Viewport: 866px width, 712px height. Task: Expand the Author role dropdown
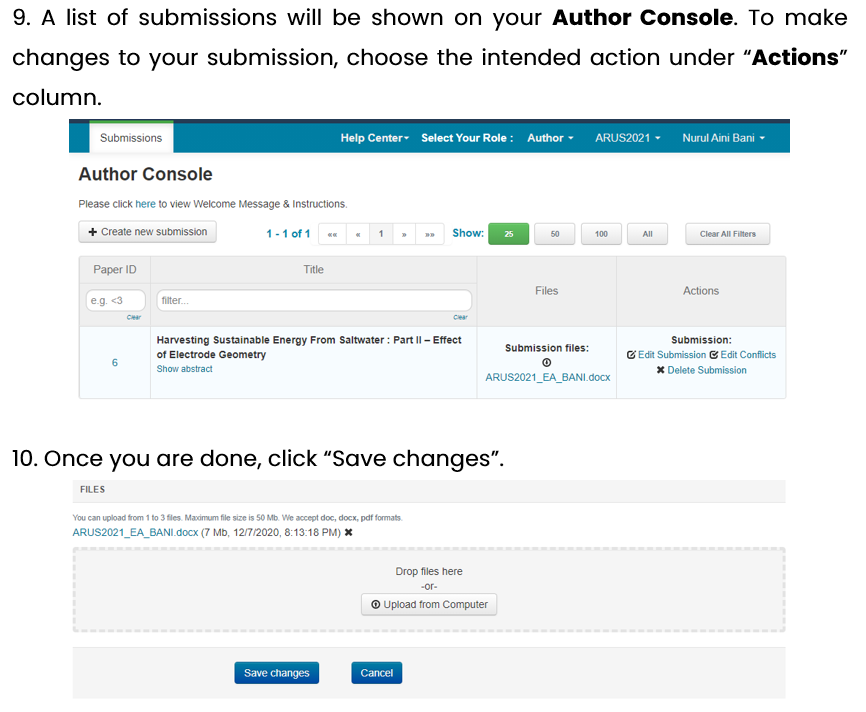pos(550,138)
